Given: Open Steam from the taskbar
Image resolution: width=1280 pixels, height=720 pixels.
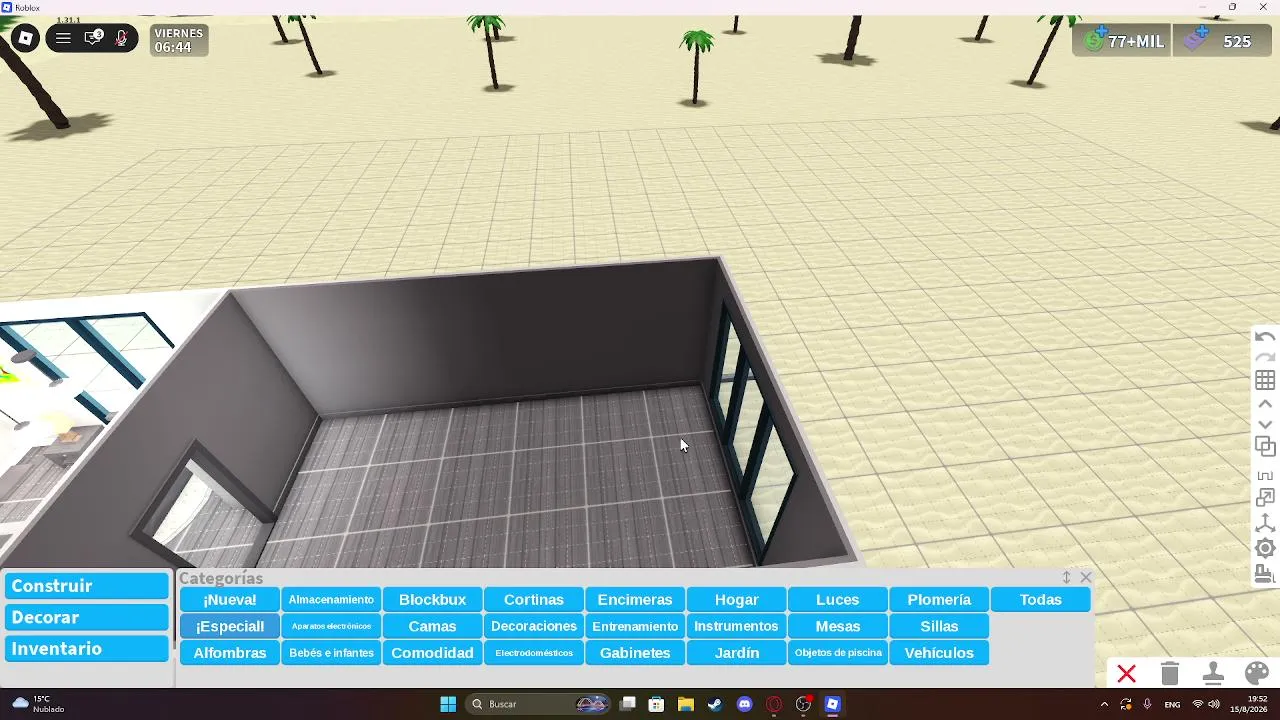Looking at the screenshot, I should click(715, 704).
